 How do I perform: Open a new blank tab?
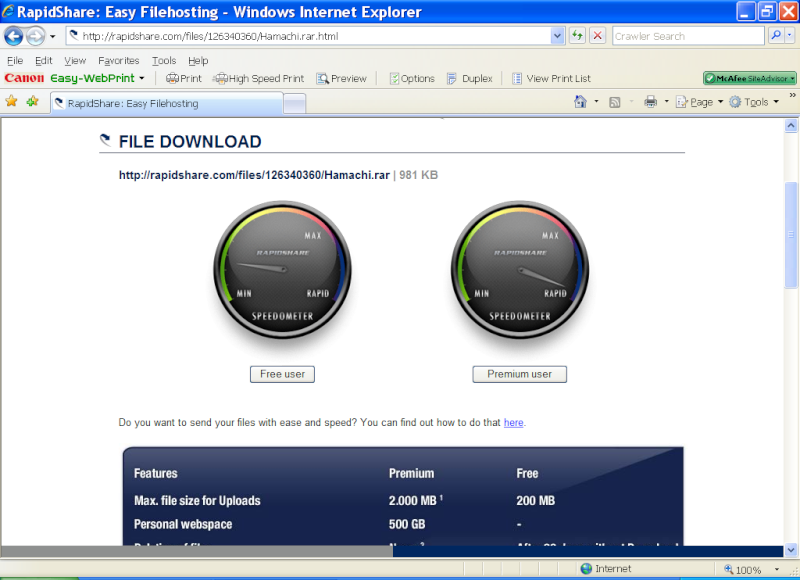point(294,104)
